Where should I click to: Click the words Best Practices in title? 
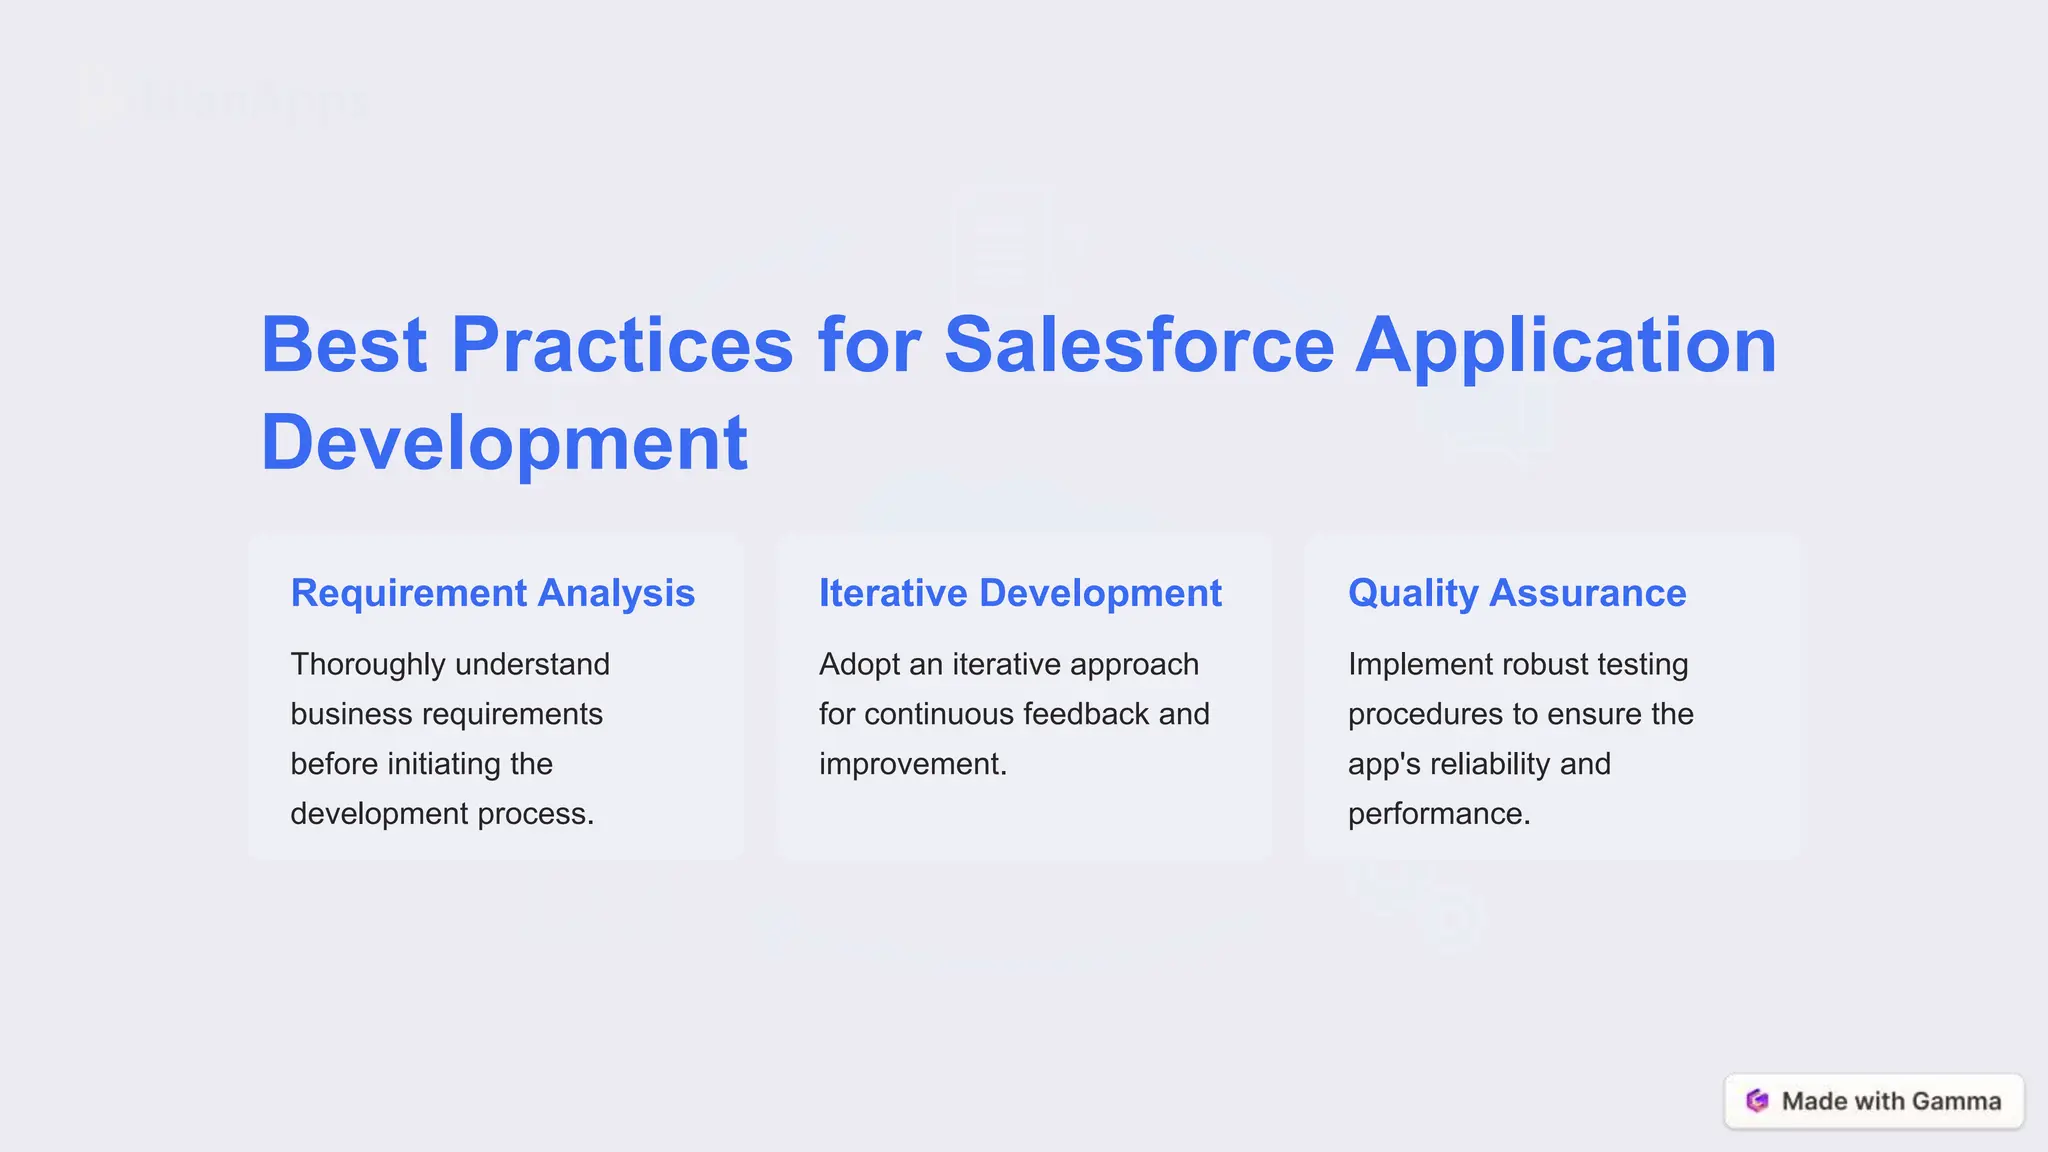coord(527,345)
